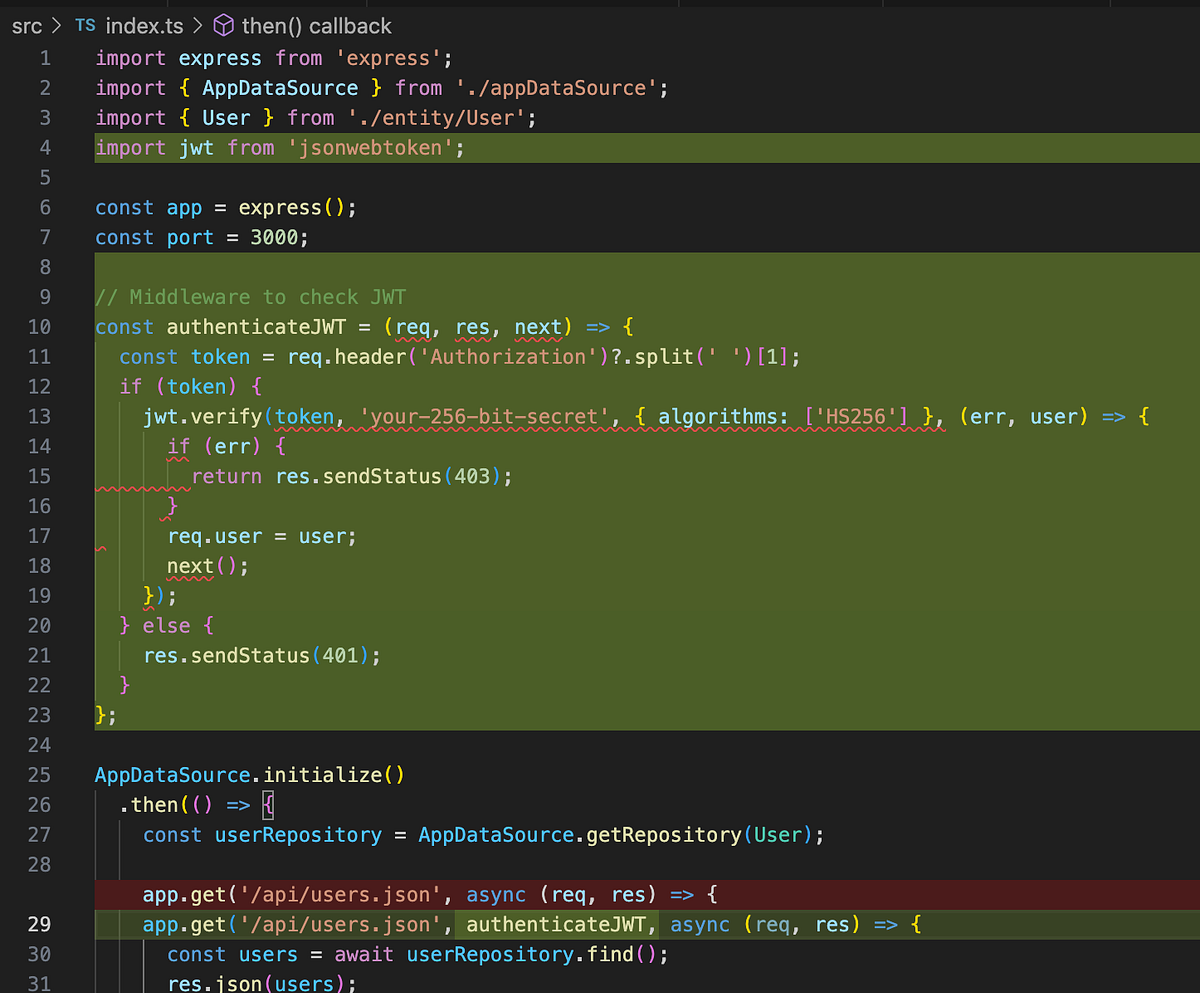The image size is (1200, 993).
Task: Click the User import on line 3
Action: click(x=226, y=117)
